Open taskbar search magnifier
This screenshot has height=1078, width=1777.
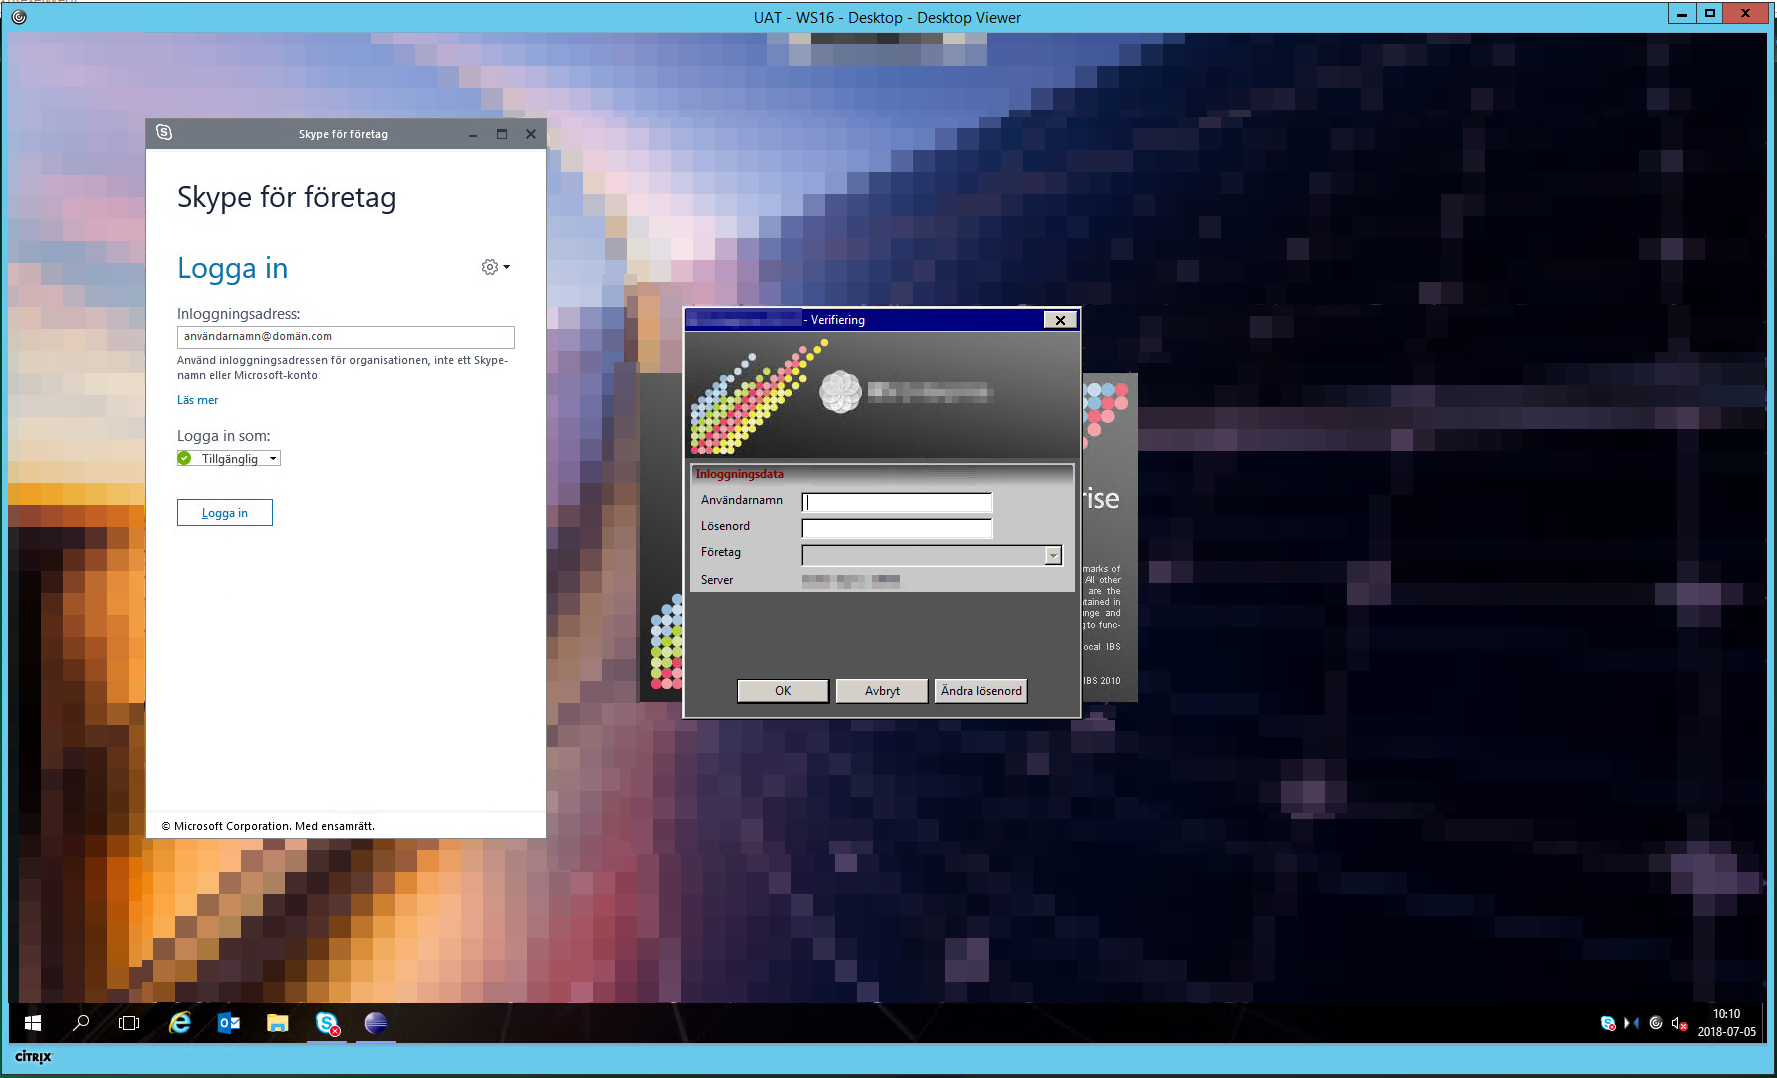point(81,1023)
